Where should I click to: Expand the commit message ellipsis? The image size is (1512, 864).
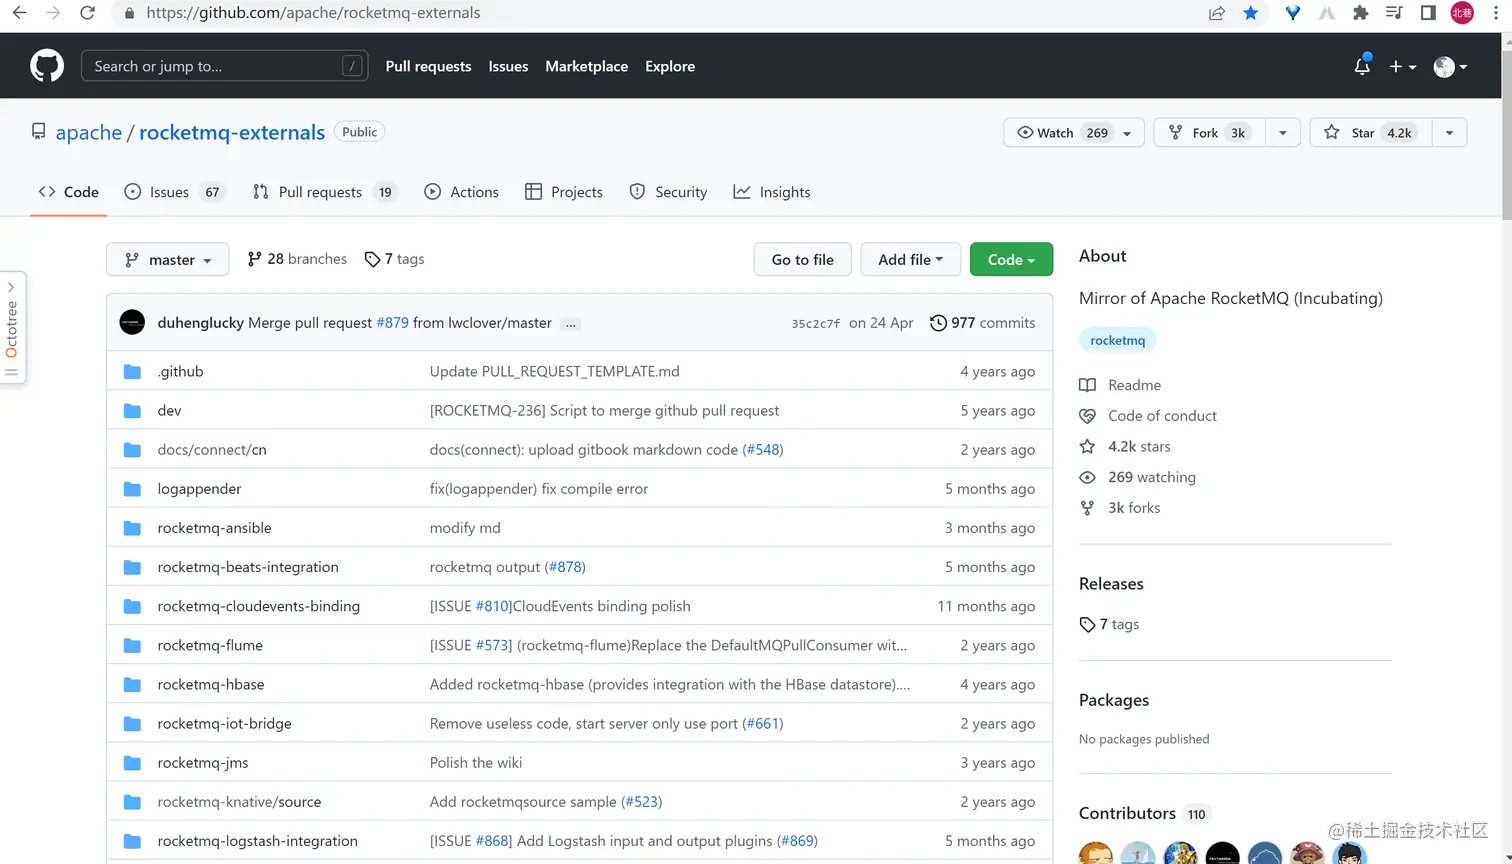click(571, 324)
